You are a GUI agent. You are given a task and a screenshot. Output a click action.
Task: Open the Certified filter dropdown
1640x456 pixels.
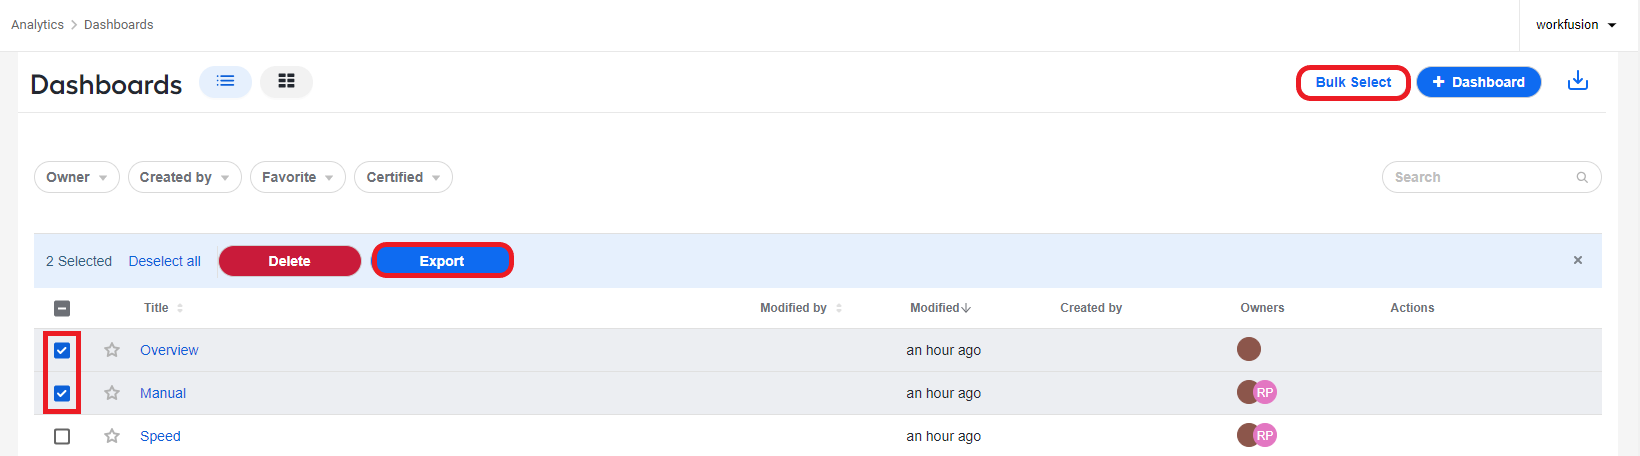click(403, 177)
